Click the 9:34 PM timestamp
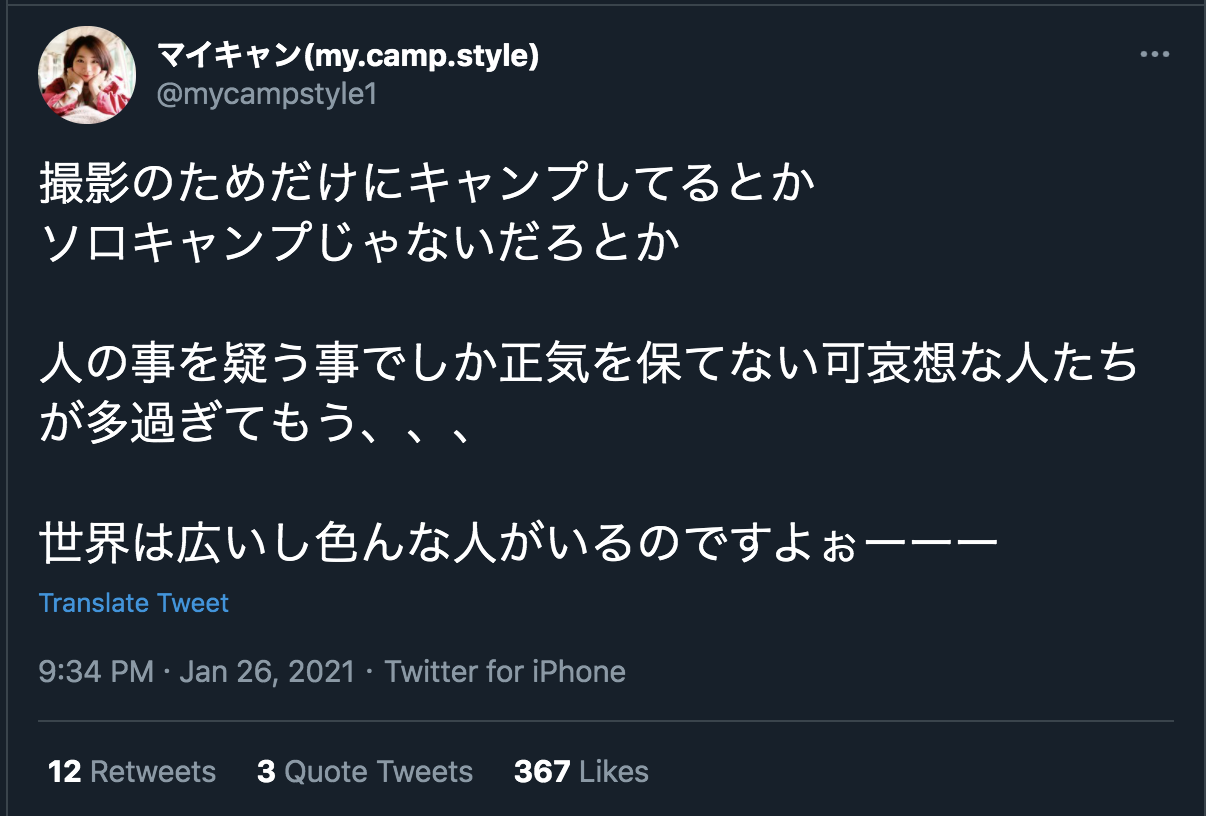1206x816 pixels. pos(96,671)
